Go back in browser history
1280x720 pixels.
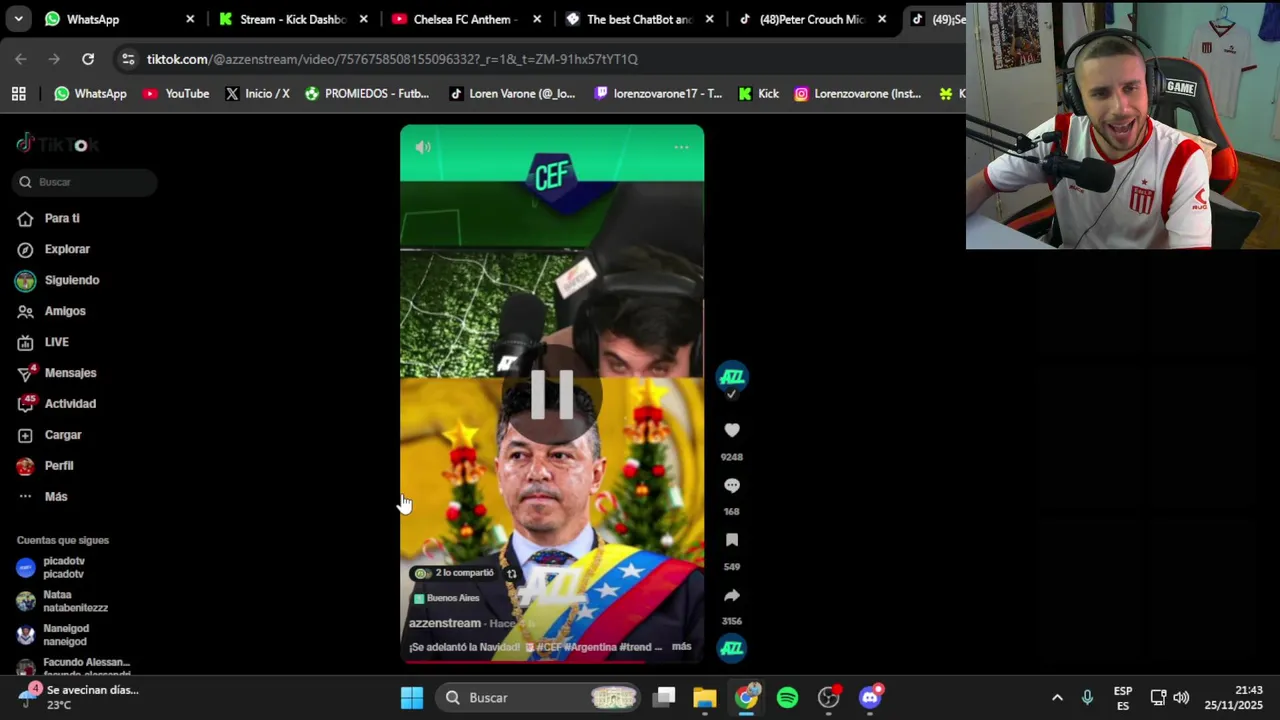point(21,59)
